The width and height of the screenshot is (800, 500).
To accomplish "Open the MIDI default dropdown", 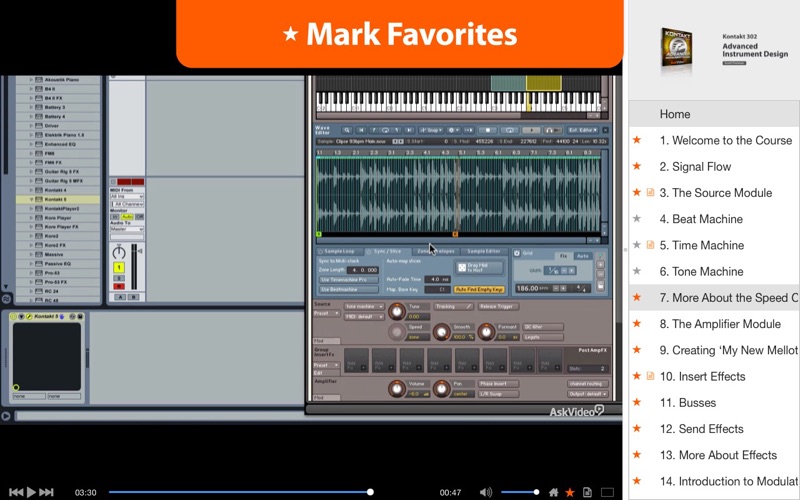I will coord(364,317).
